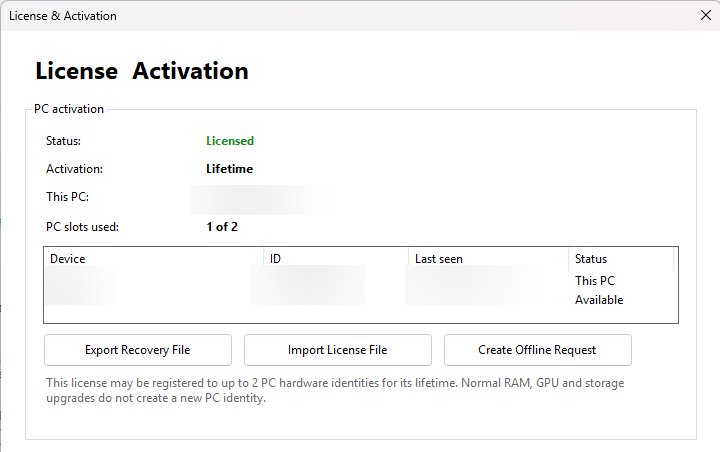The height and width of the screenshot is (452, 720).
Task: Click the license registration note text
Action: (335, 390)
